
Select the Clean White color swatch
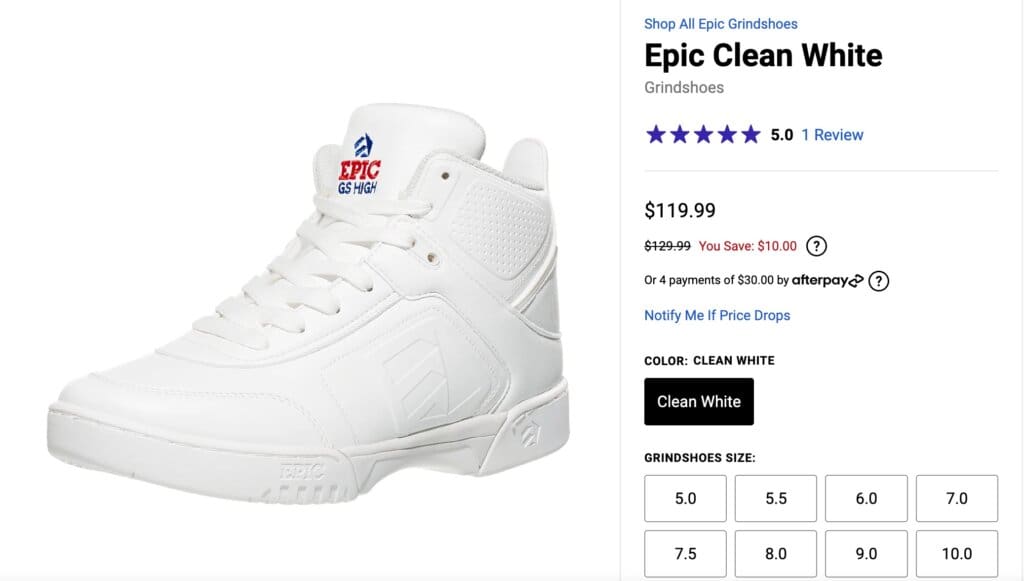699,402
